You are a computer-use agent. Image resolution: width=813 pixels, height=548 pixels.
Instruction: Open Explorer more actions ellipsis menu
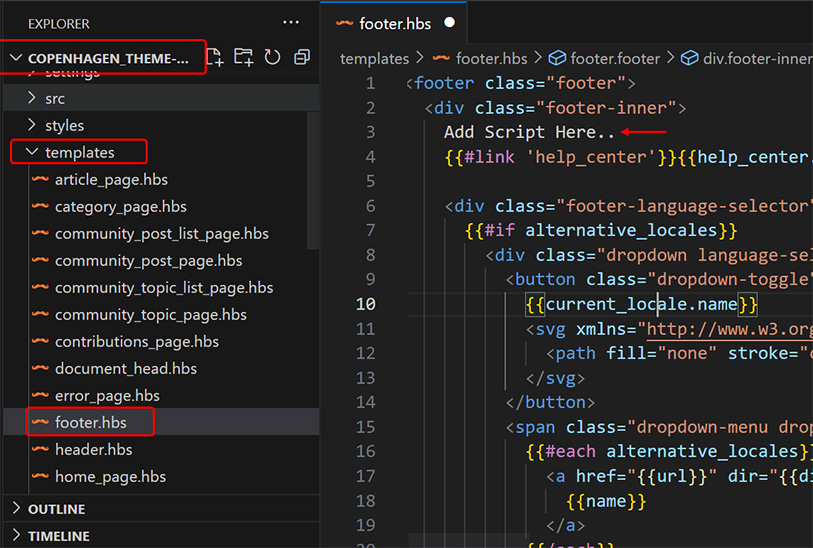(291, 22)
